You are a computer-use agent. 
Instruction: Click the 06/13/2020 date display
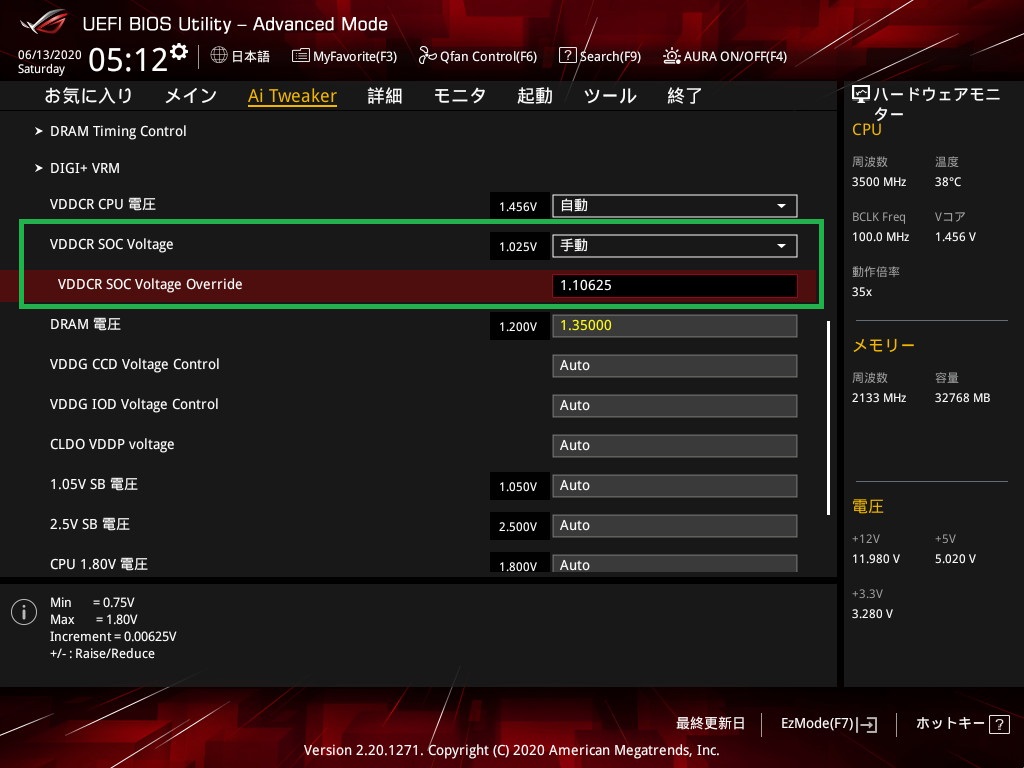(x=50, y=55)
